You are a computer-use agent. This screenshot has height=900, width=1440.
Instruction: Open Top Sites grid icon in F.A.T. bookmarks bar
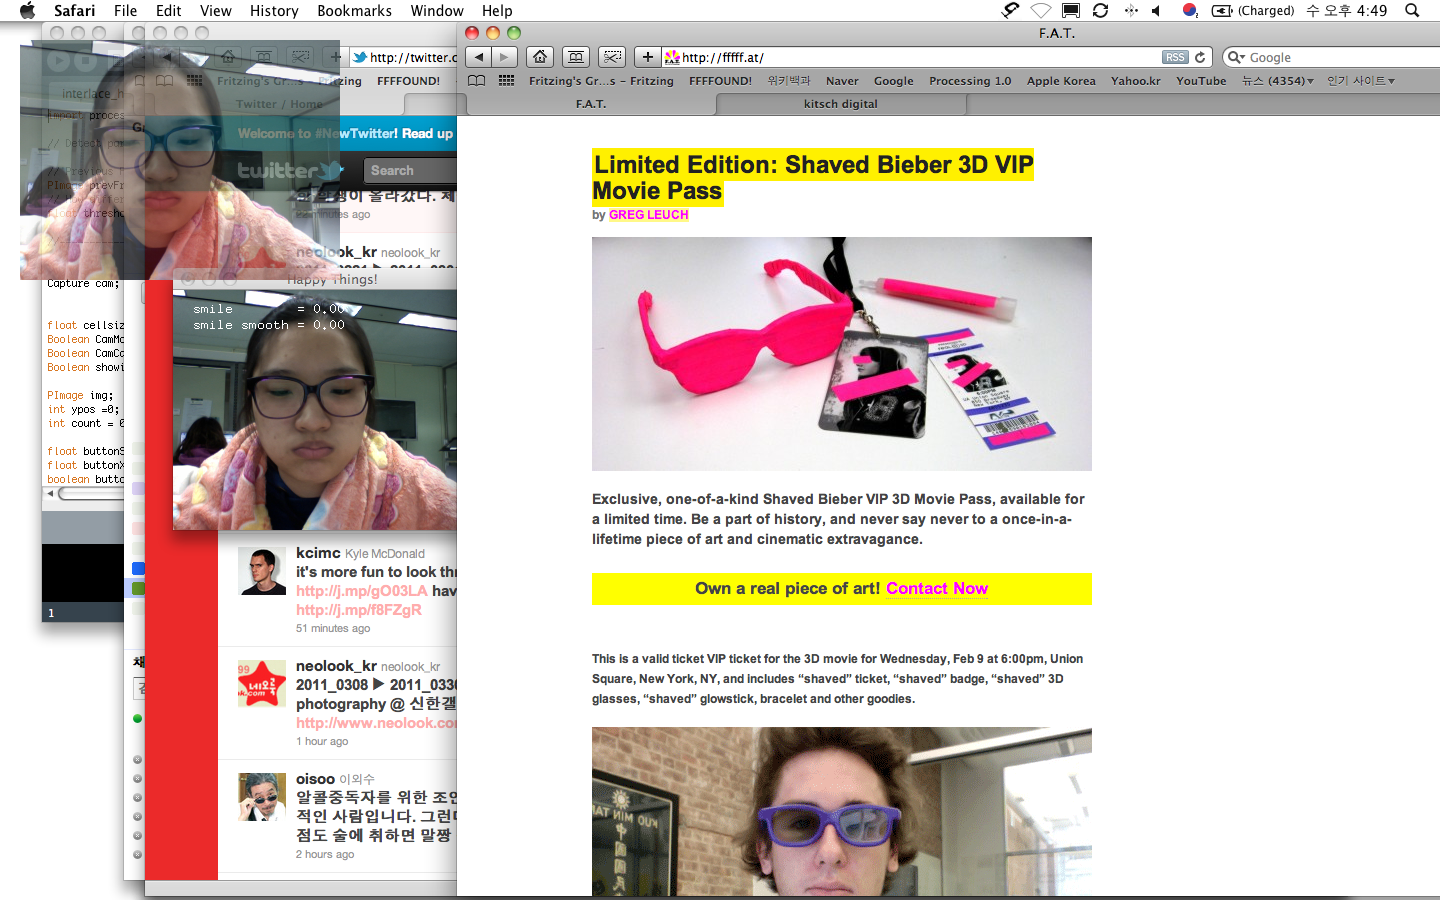click(x=507, y=81)
